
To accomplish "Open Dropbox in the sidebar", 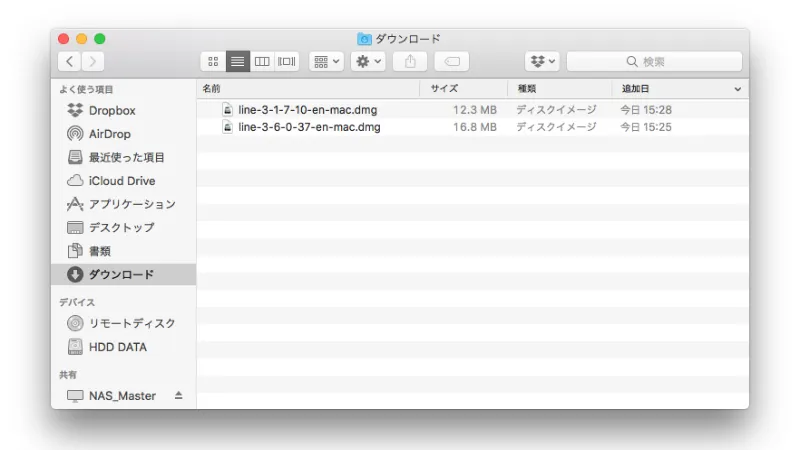I will 111,111.
